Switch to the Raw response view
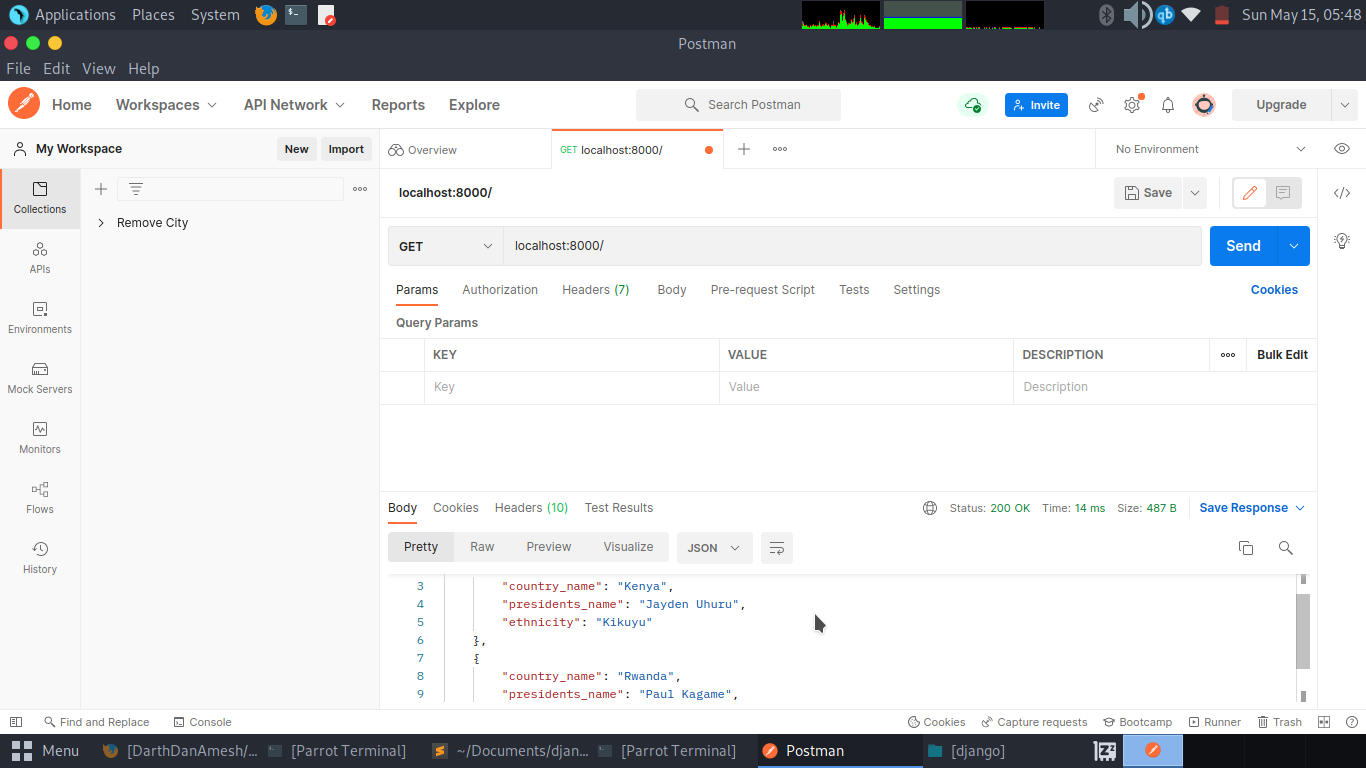The width and height of the screenshot is (1366, 768). coord(481,547)
